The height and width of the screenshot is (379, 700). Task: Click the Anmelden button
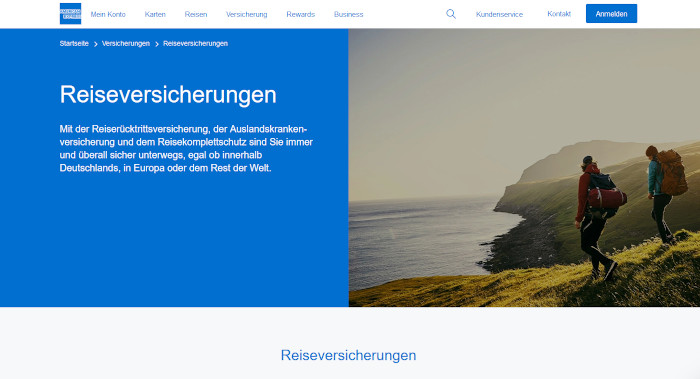[611, 14]
